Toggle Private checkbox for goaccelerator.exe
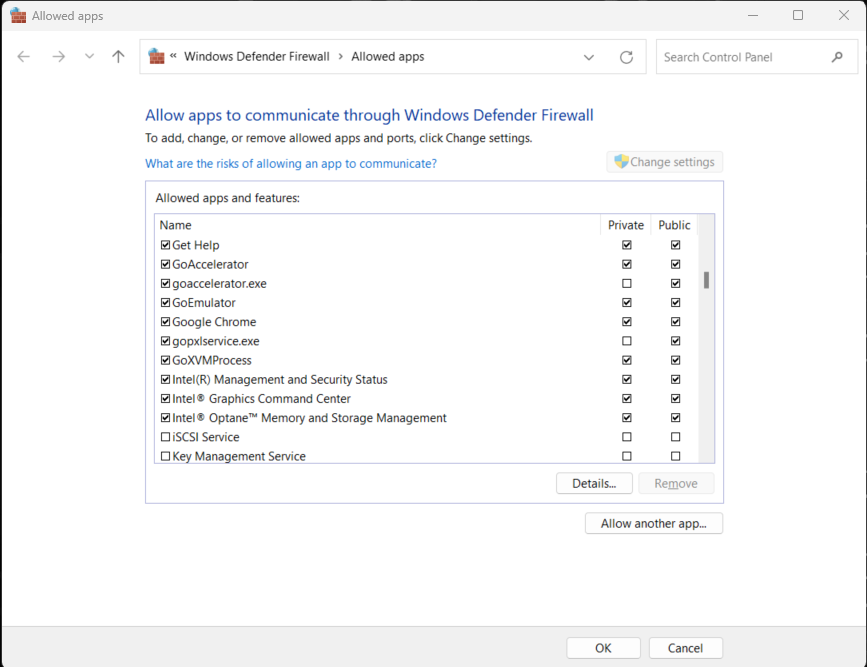This screenshot has height=667, width=867. point(626,283)
